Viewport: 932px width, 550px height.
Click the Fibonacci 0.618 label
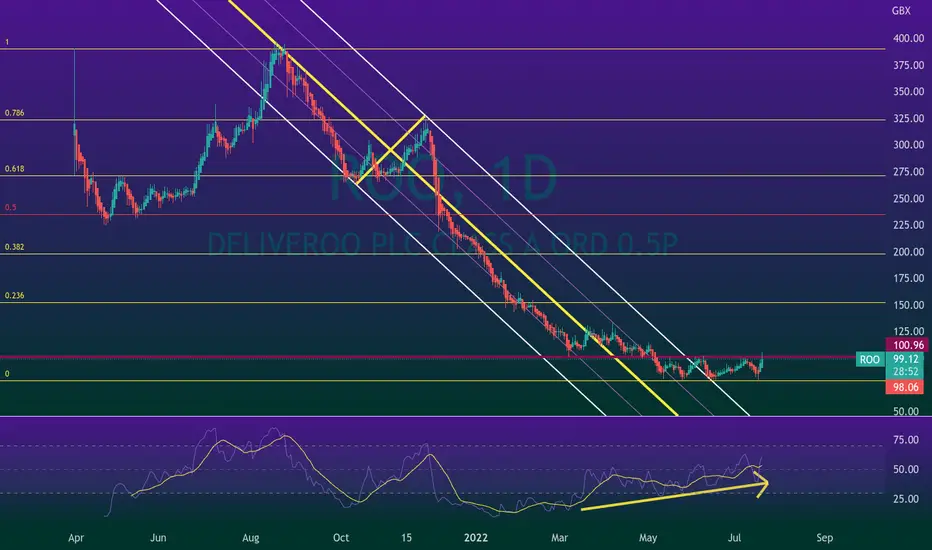(x=14, y=169)
